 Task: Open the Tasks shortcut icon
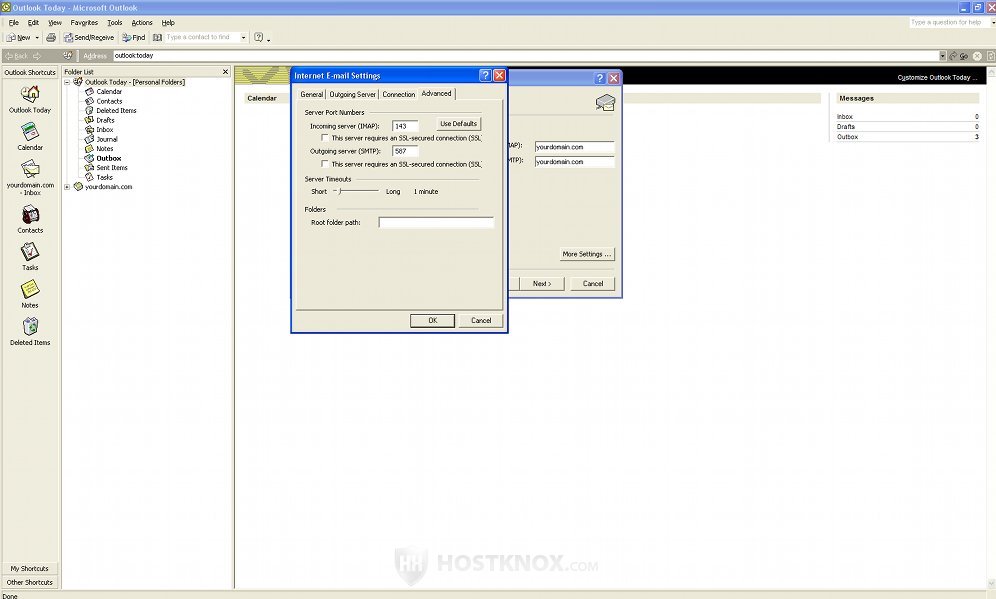(30, 252)
